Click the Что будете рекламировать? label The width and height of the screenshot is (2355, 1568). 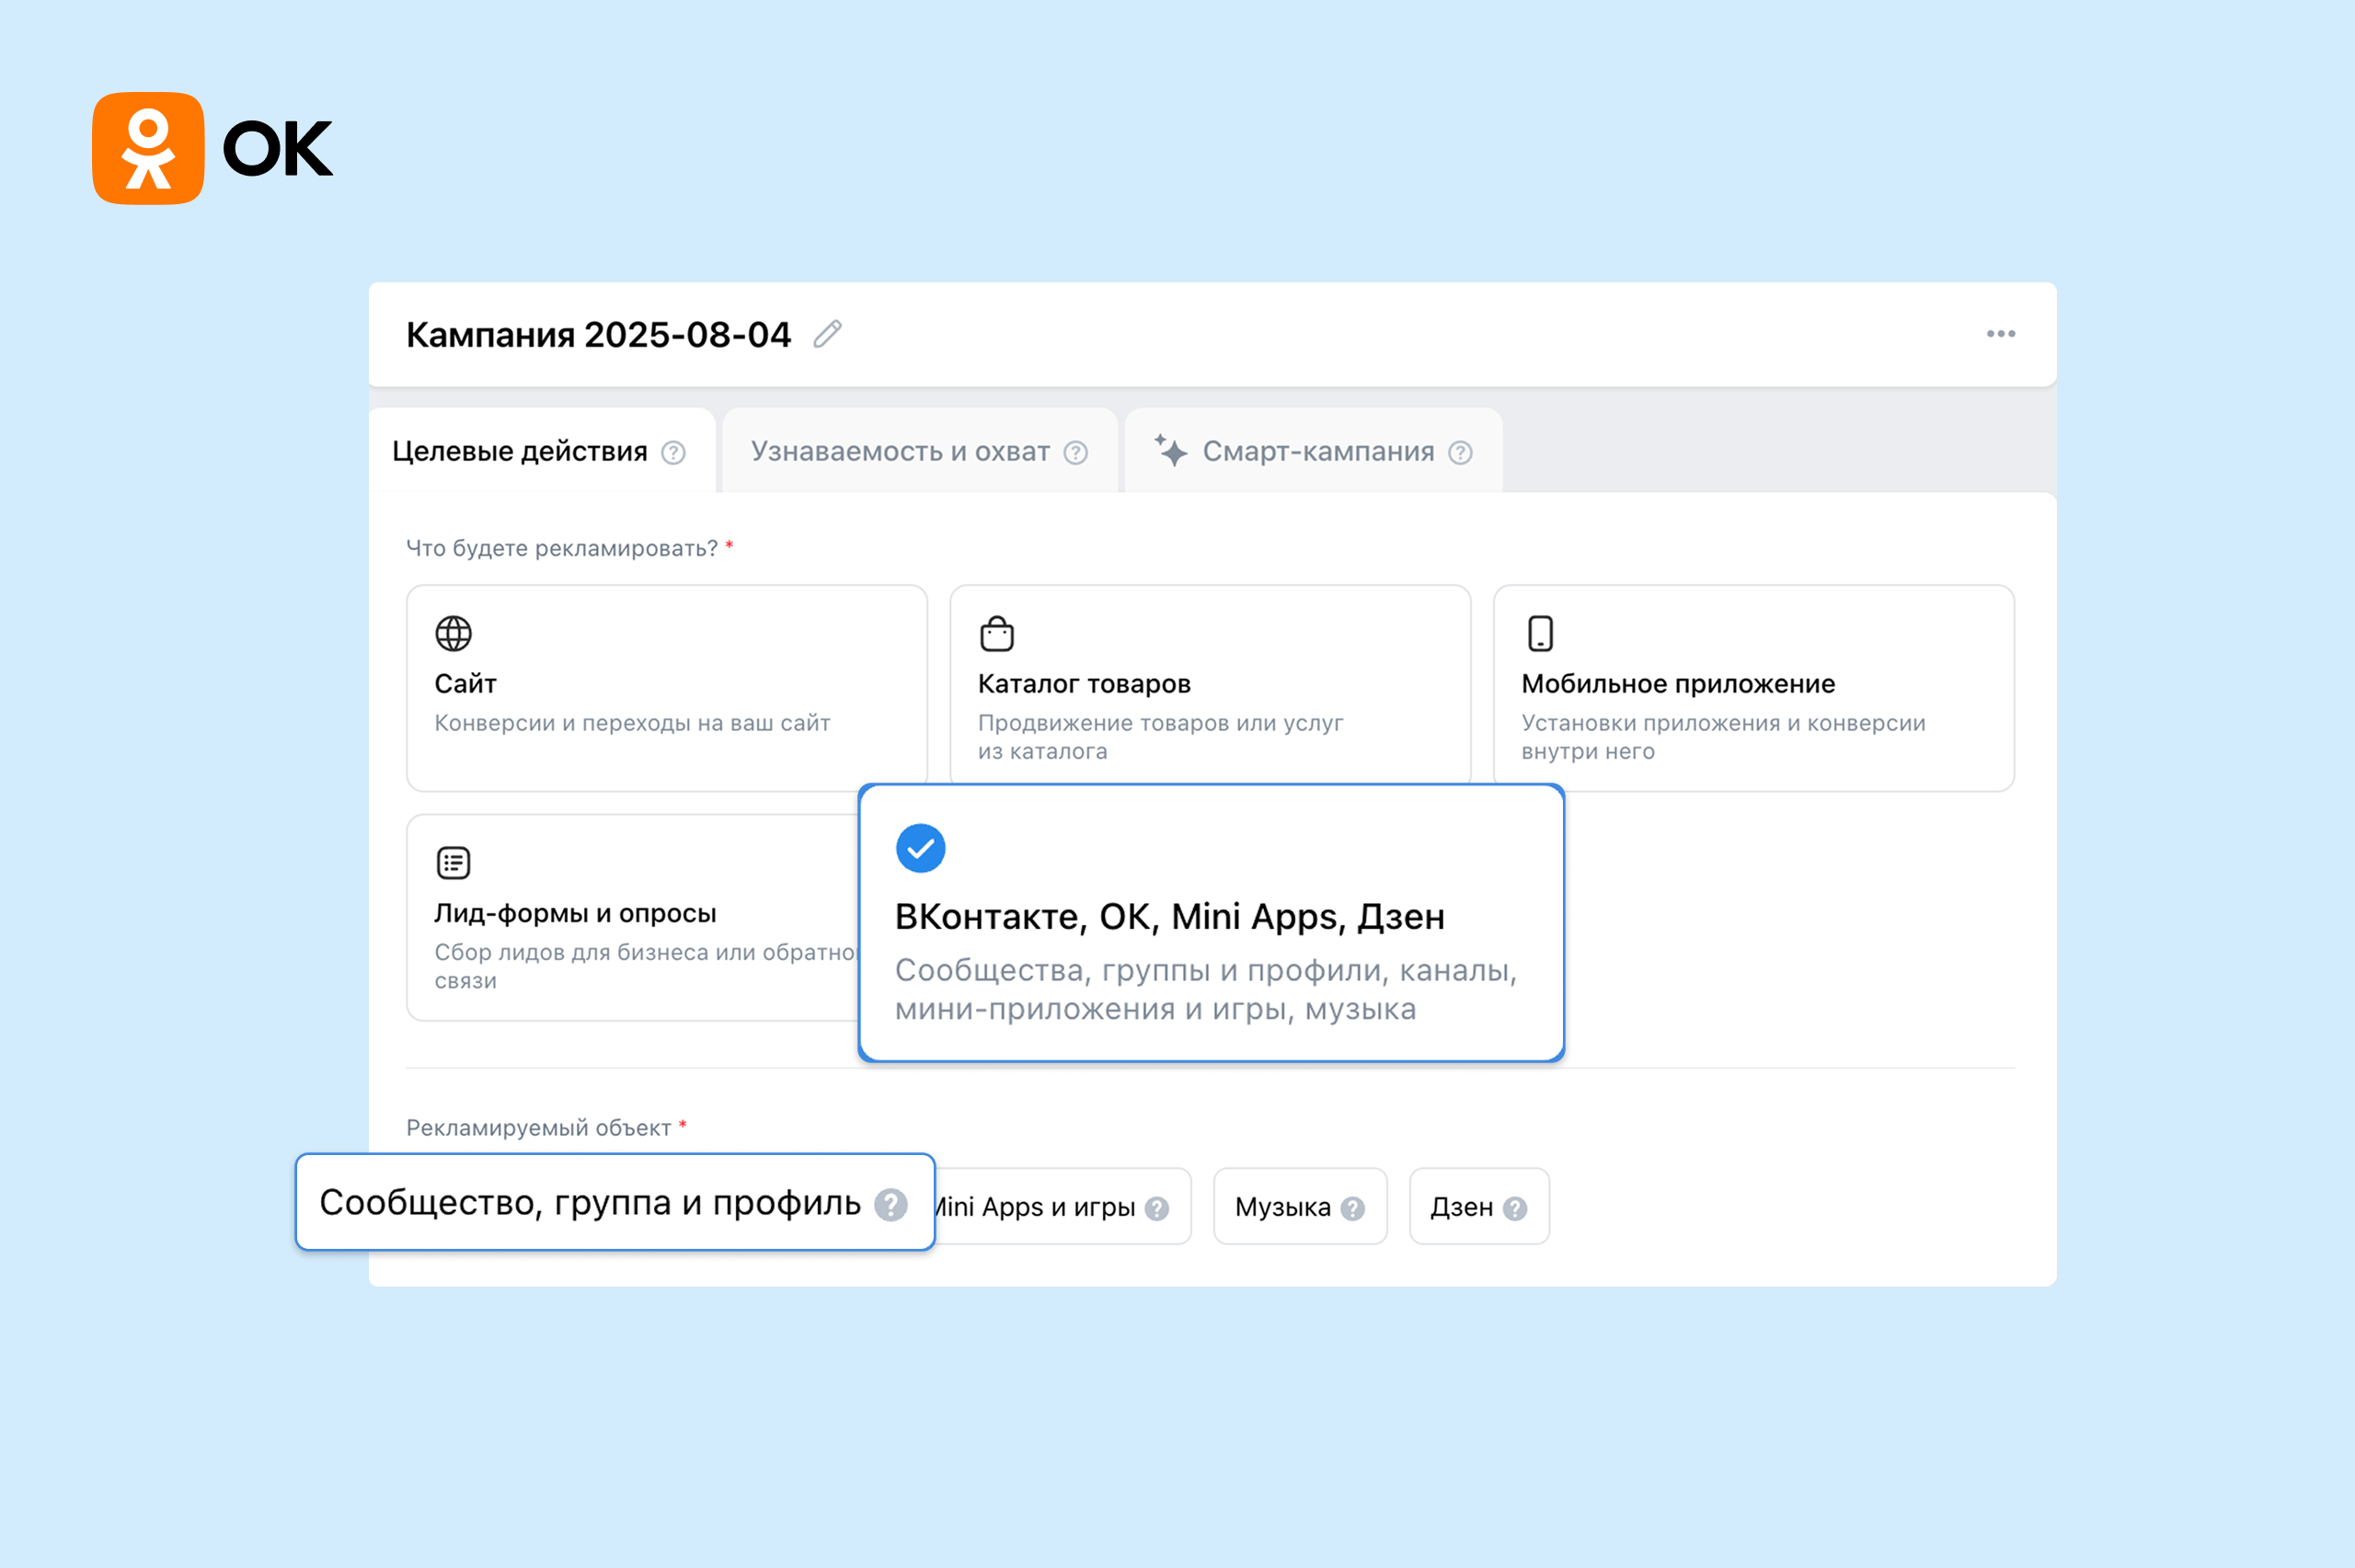click(x=562, y=548)
